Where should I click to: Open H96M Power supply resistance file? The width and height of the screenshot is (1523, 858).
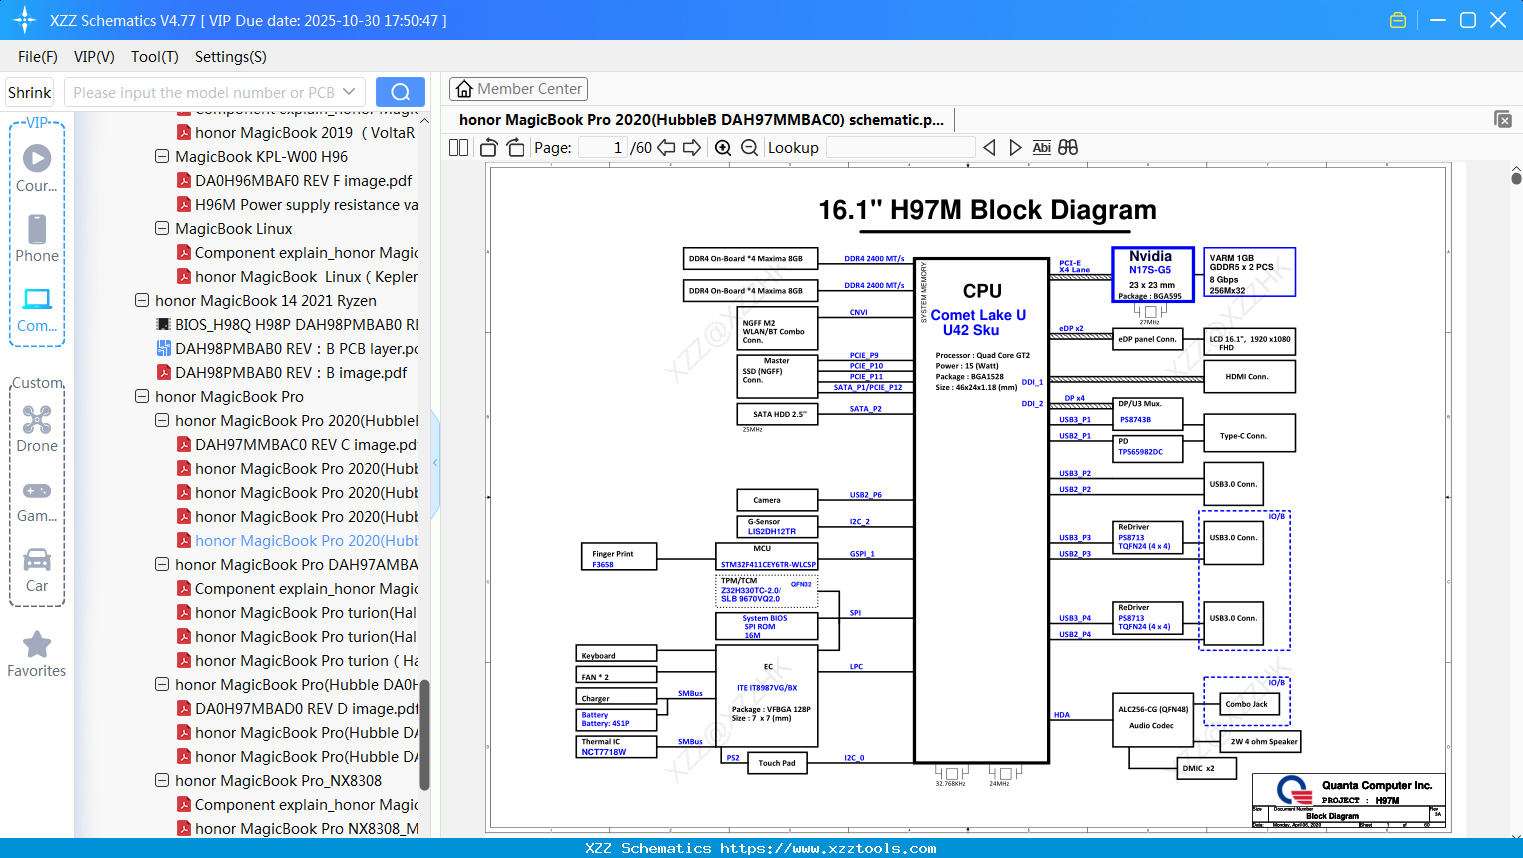tap(306, 204)
